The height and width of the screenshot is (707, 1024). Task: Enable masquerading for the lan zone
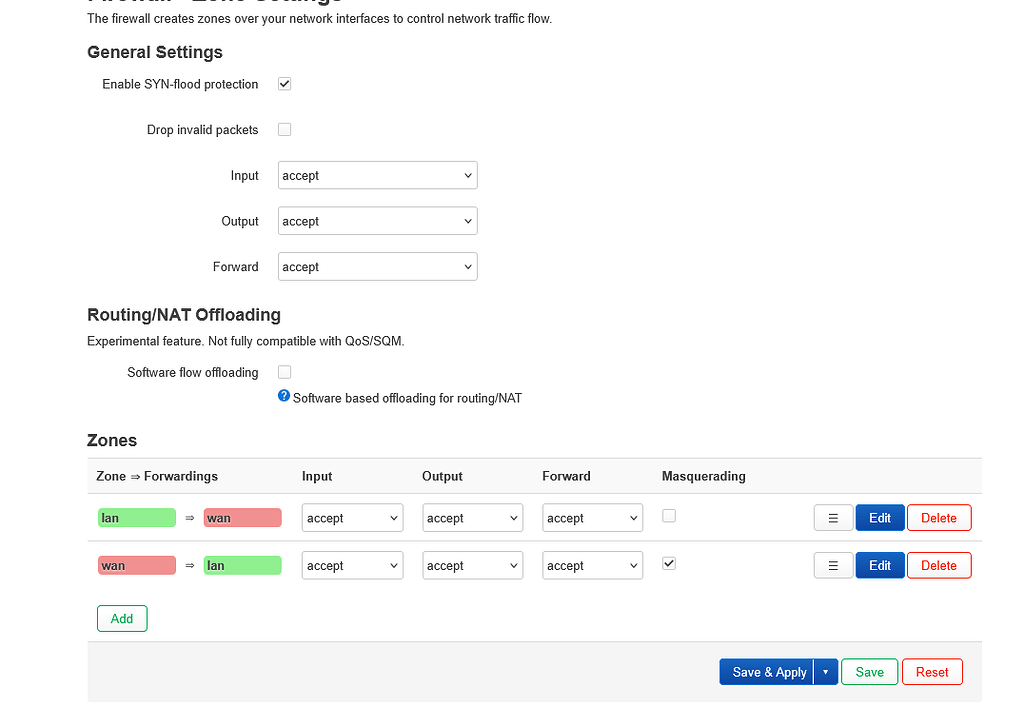(668, 515)
